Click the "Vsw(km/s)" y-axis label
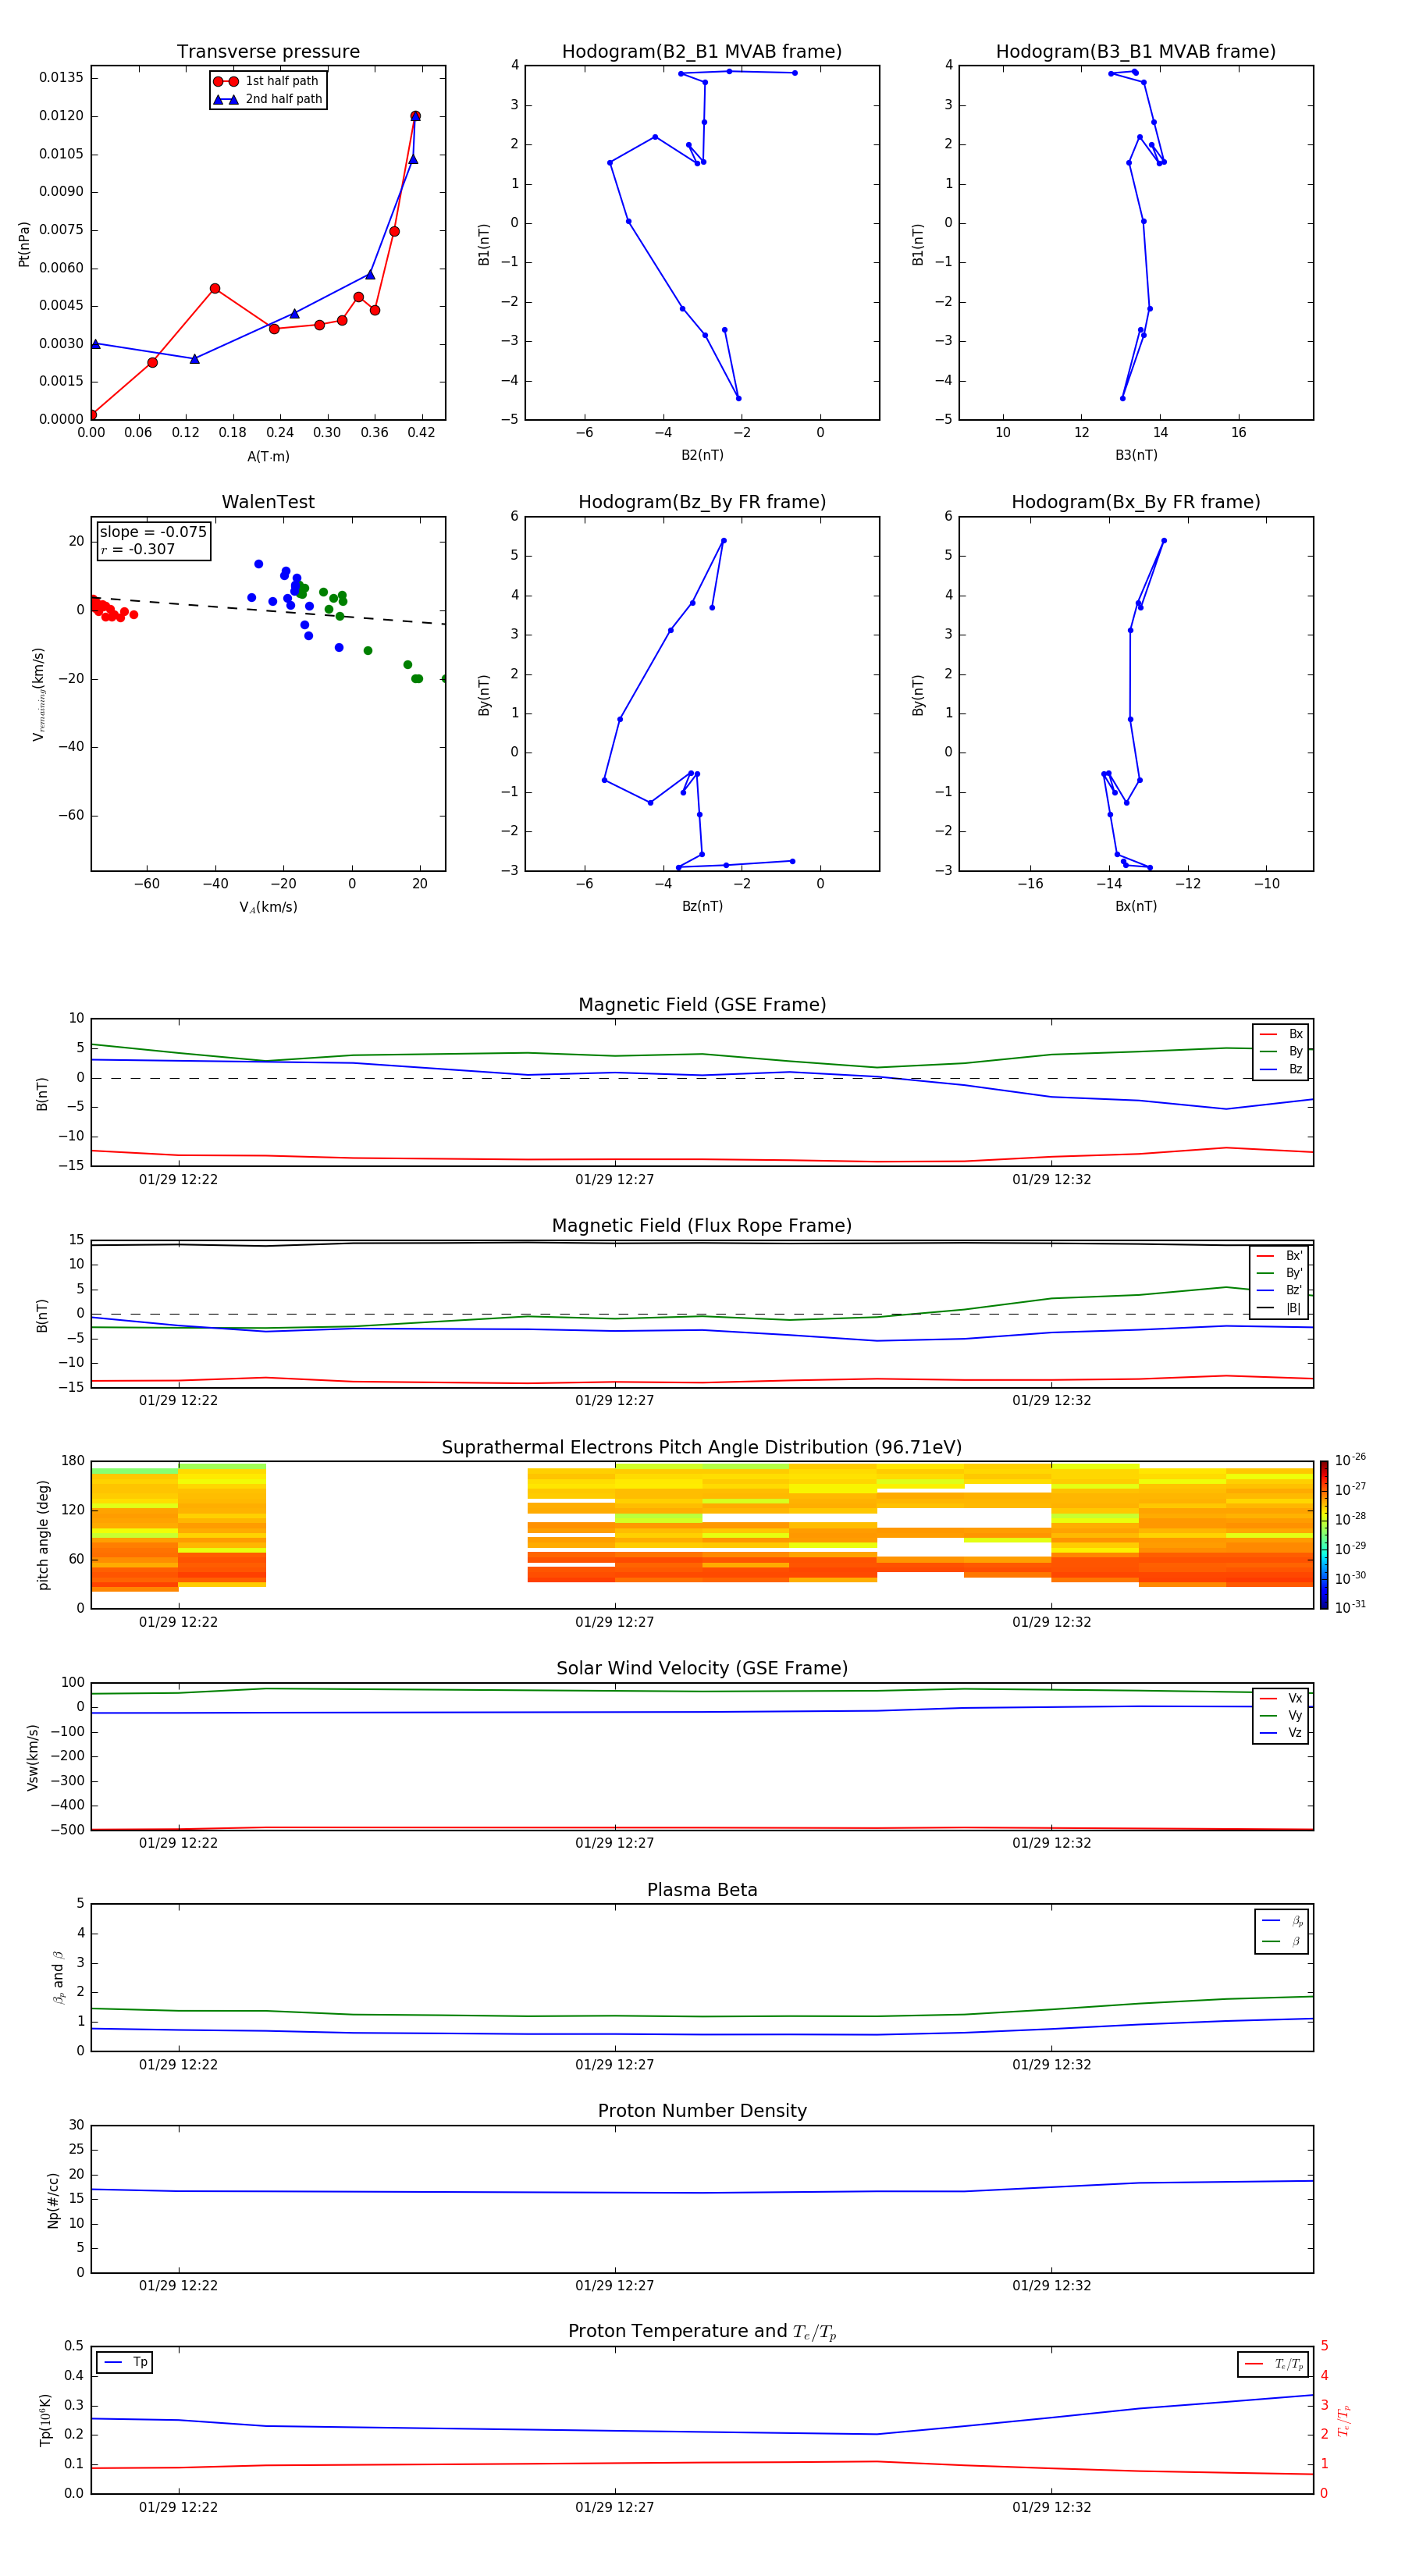This screenshot has height=2576, width=1405. click(33, 1757)
